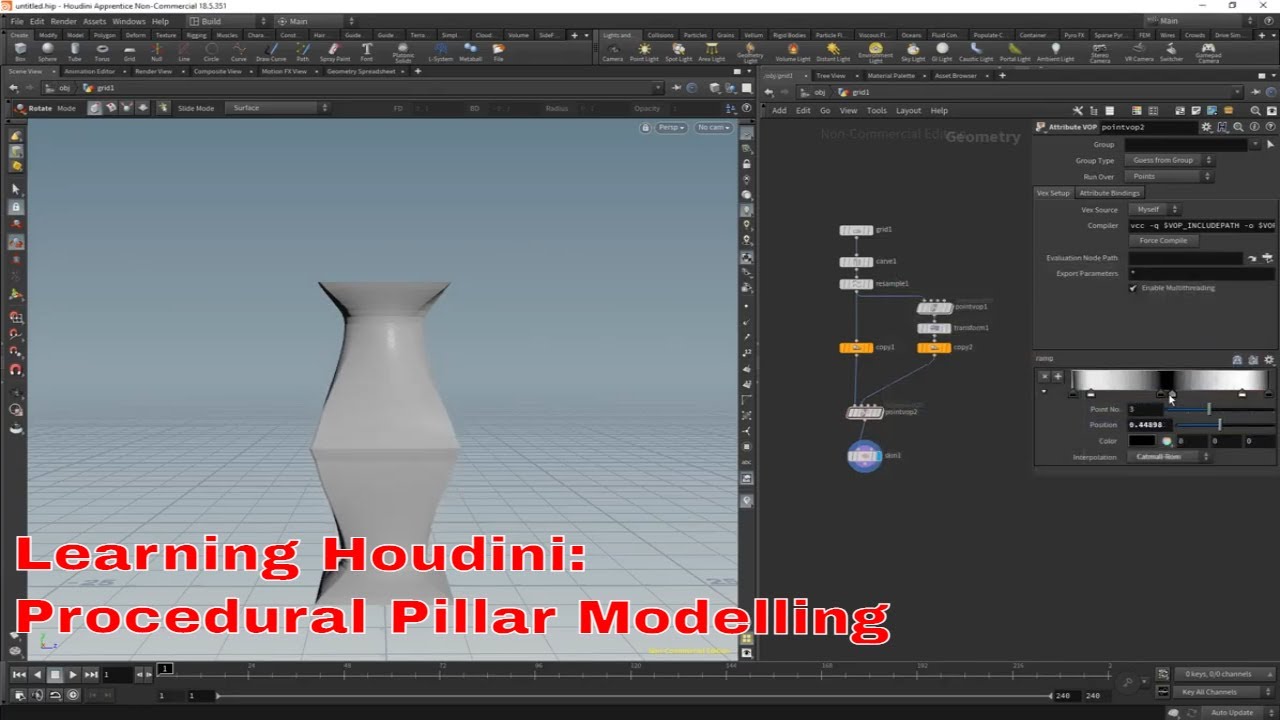This screenshot has width=1280, height=720.
Task: Select the Null shelf tool
Action: tap(156, 51)
